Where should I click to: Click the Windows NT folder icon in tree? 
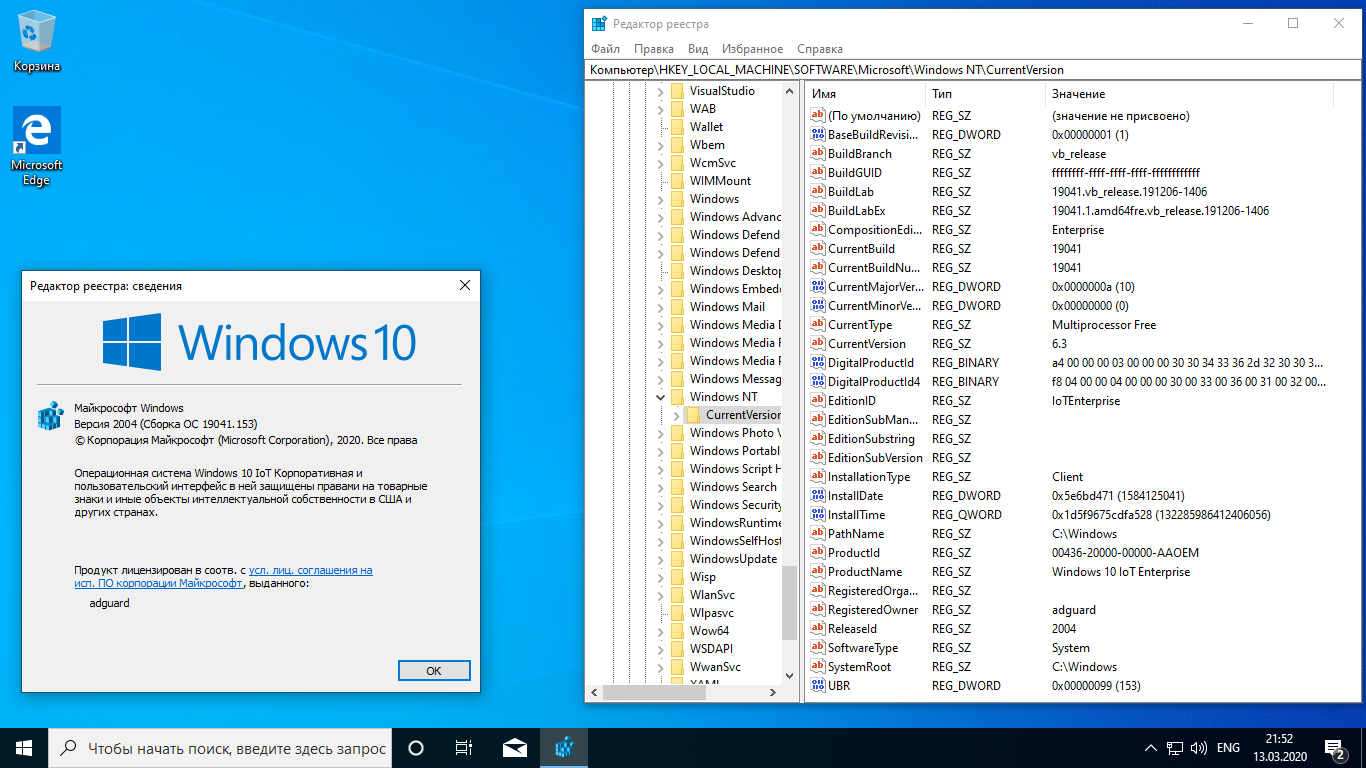677,397
